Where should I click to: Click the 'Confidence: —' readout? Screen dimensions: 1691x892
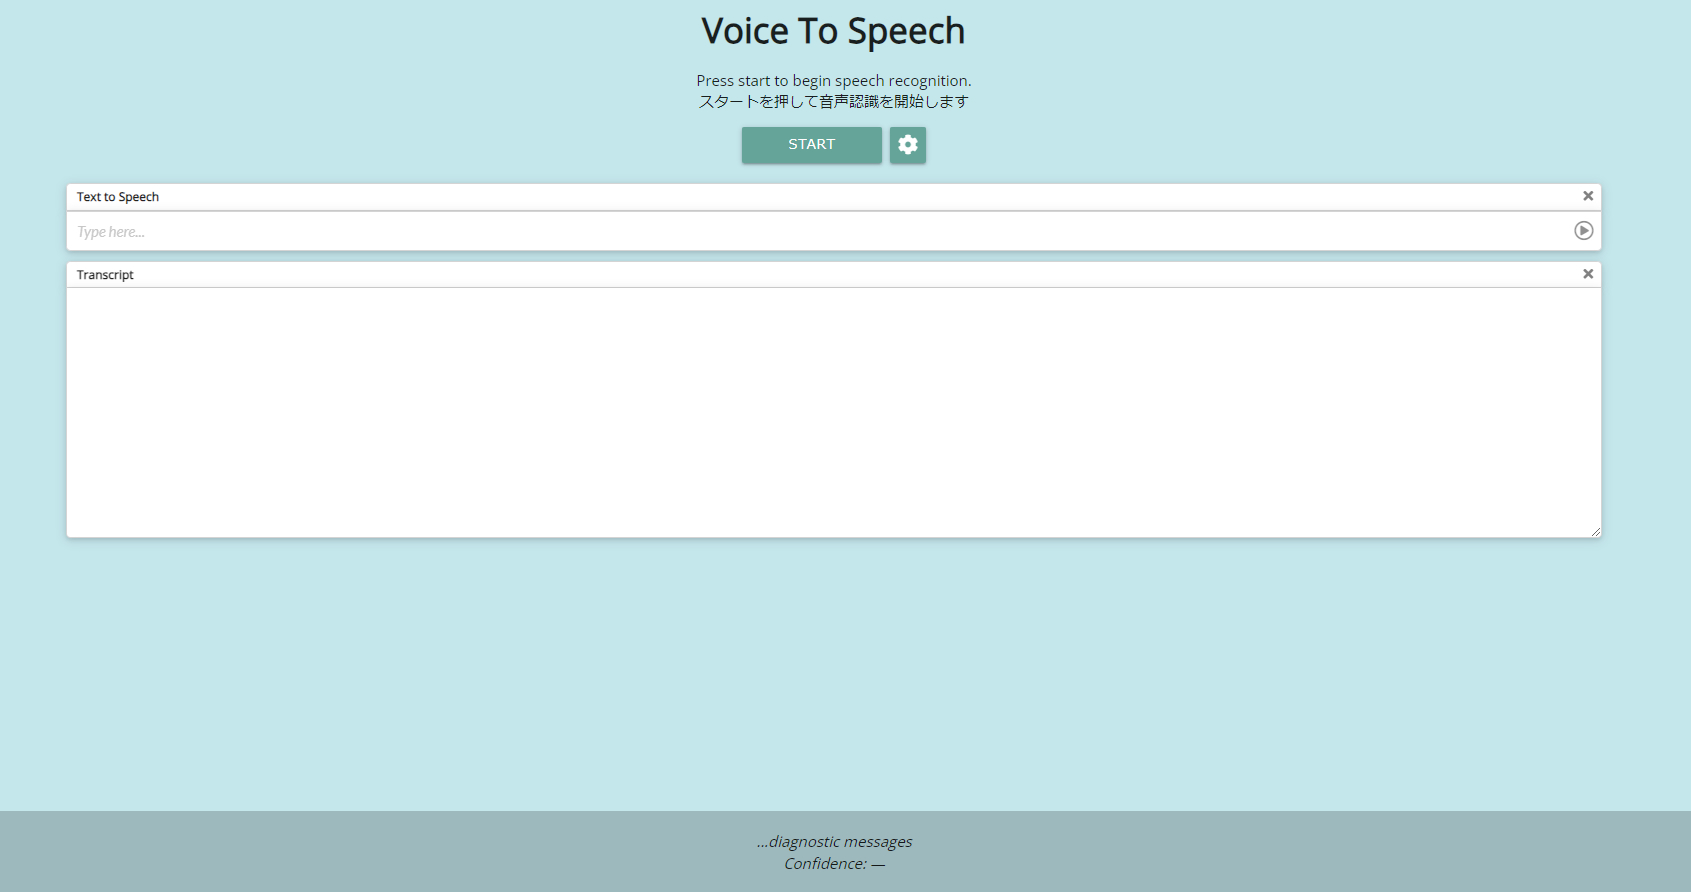click(834, 864)
